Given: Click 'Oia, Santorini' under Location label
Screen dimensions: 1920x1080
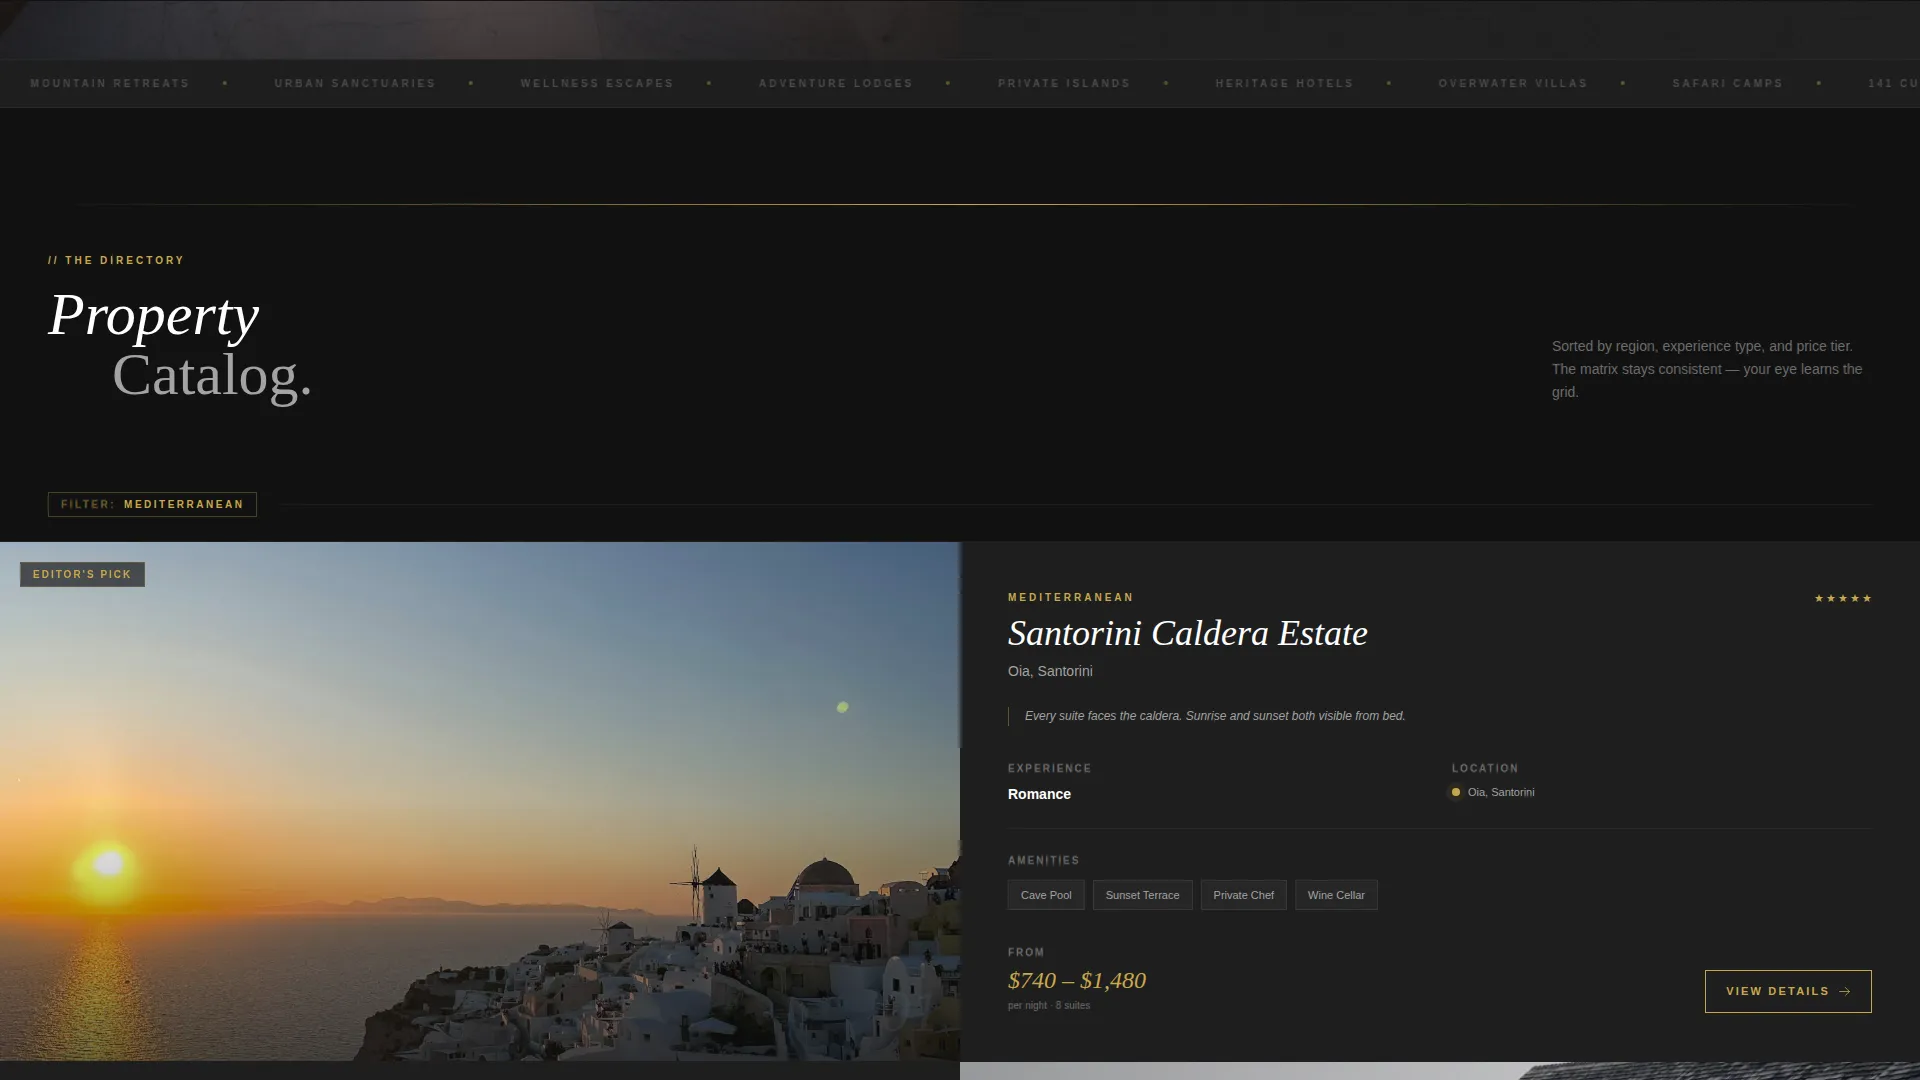Looking at the screenshot, I should pos(1501,792).
